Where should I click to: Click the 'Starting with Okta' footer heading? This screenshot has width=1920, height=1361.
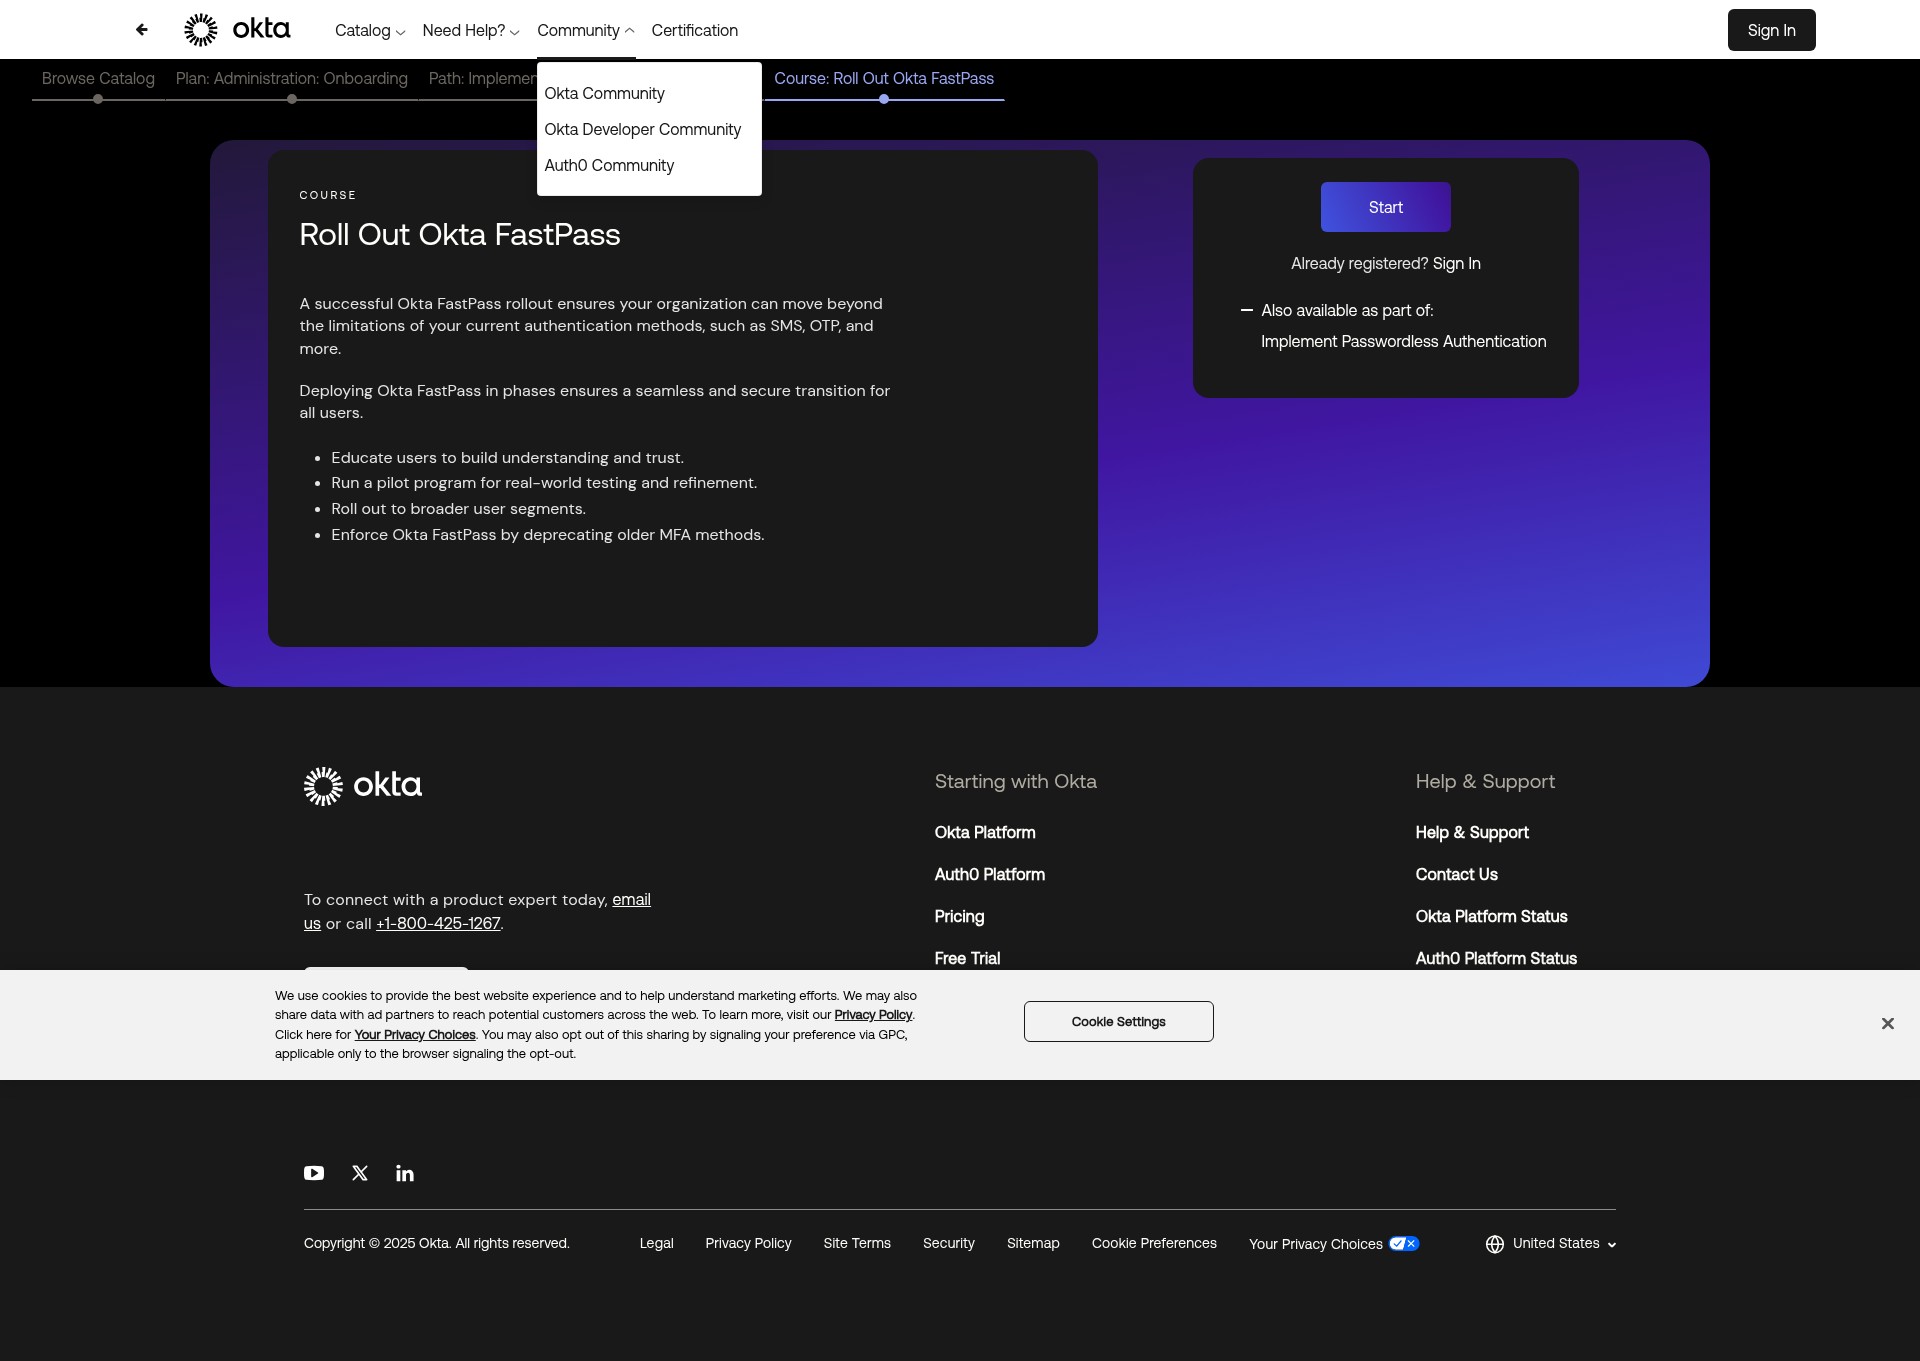(1016, 782)
